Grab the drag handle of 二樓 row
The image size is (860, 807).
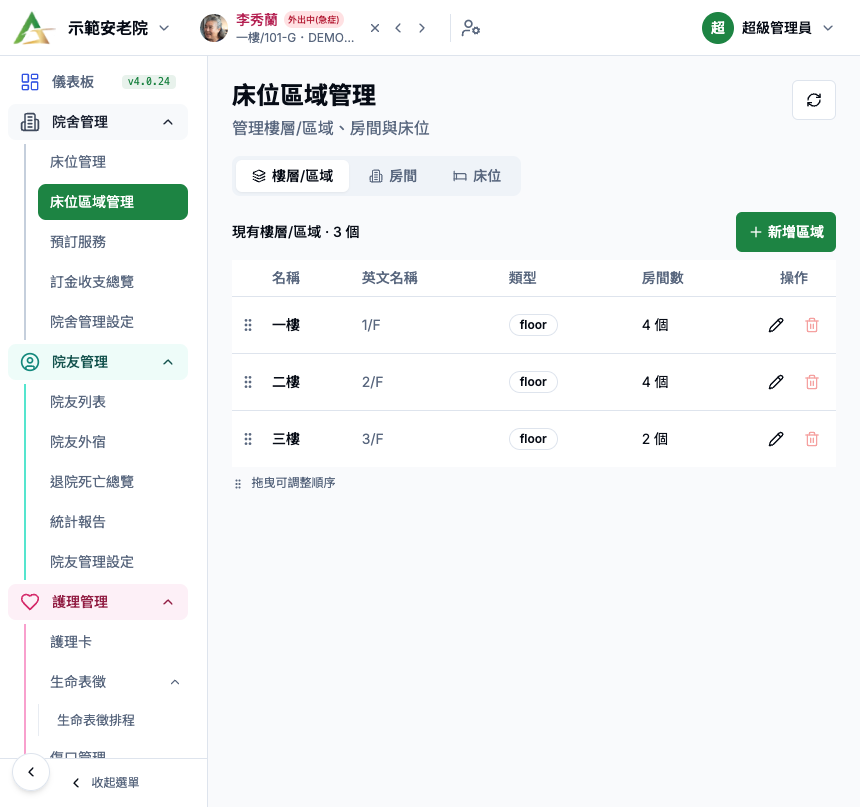248,382
